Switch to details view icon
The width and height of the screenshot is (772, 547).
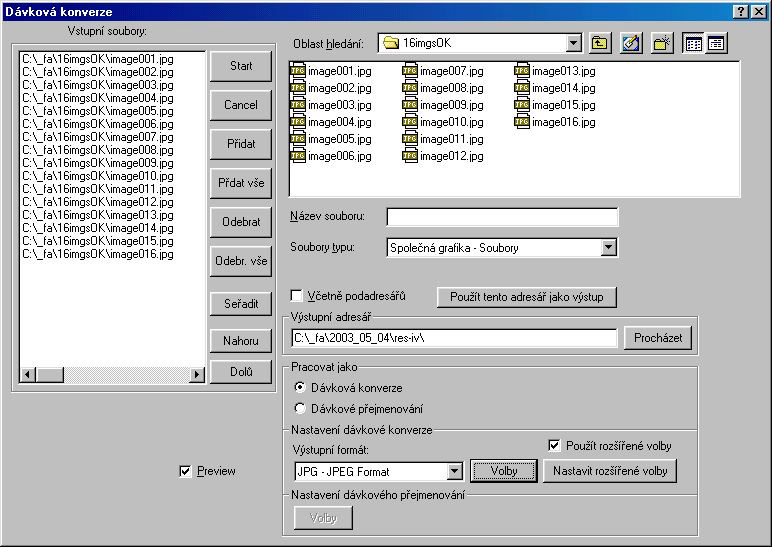(716, 43)
